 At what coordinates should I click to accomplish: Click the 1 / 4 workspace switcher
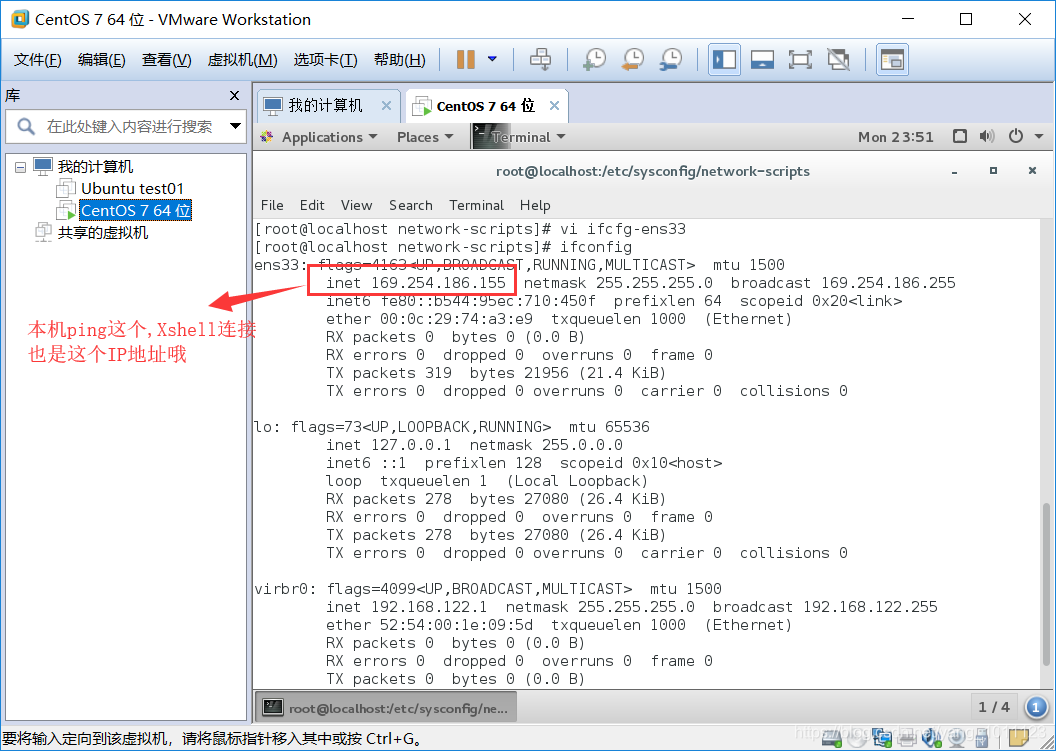point(994,707)
